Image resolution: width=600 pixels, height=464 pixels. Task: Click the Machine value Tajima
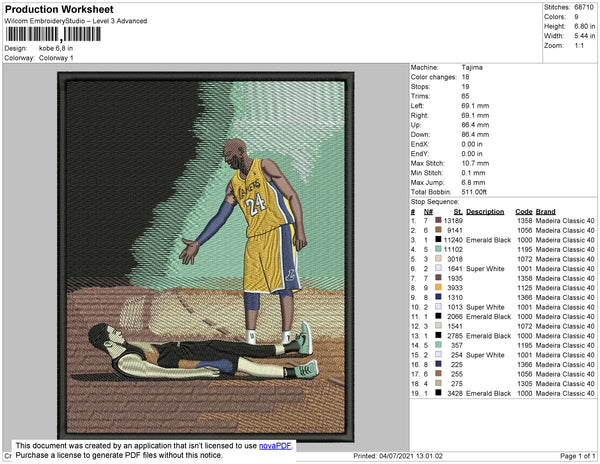click(472, 67)
